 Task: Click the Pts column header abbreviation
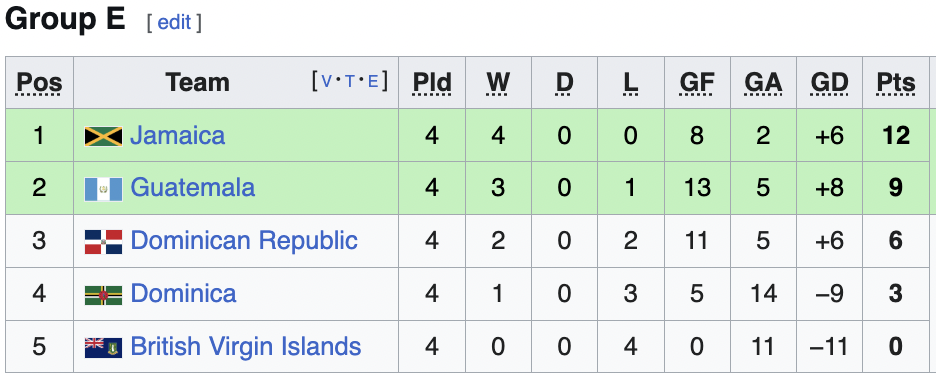tap(895, 83)
